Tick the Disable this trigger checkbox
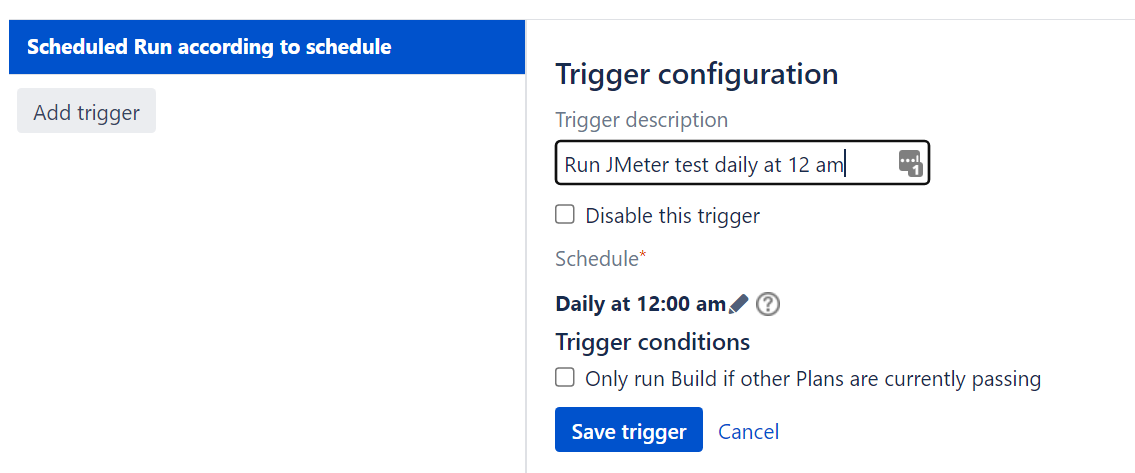1135x473 pixels. tap(565, 214)
